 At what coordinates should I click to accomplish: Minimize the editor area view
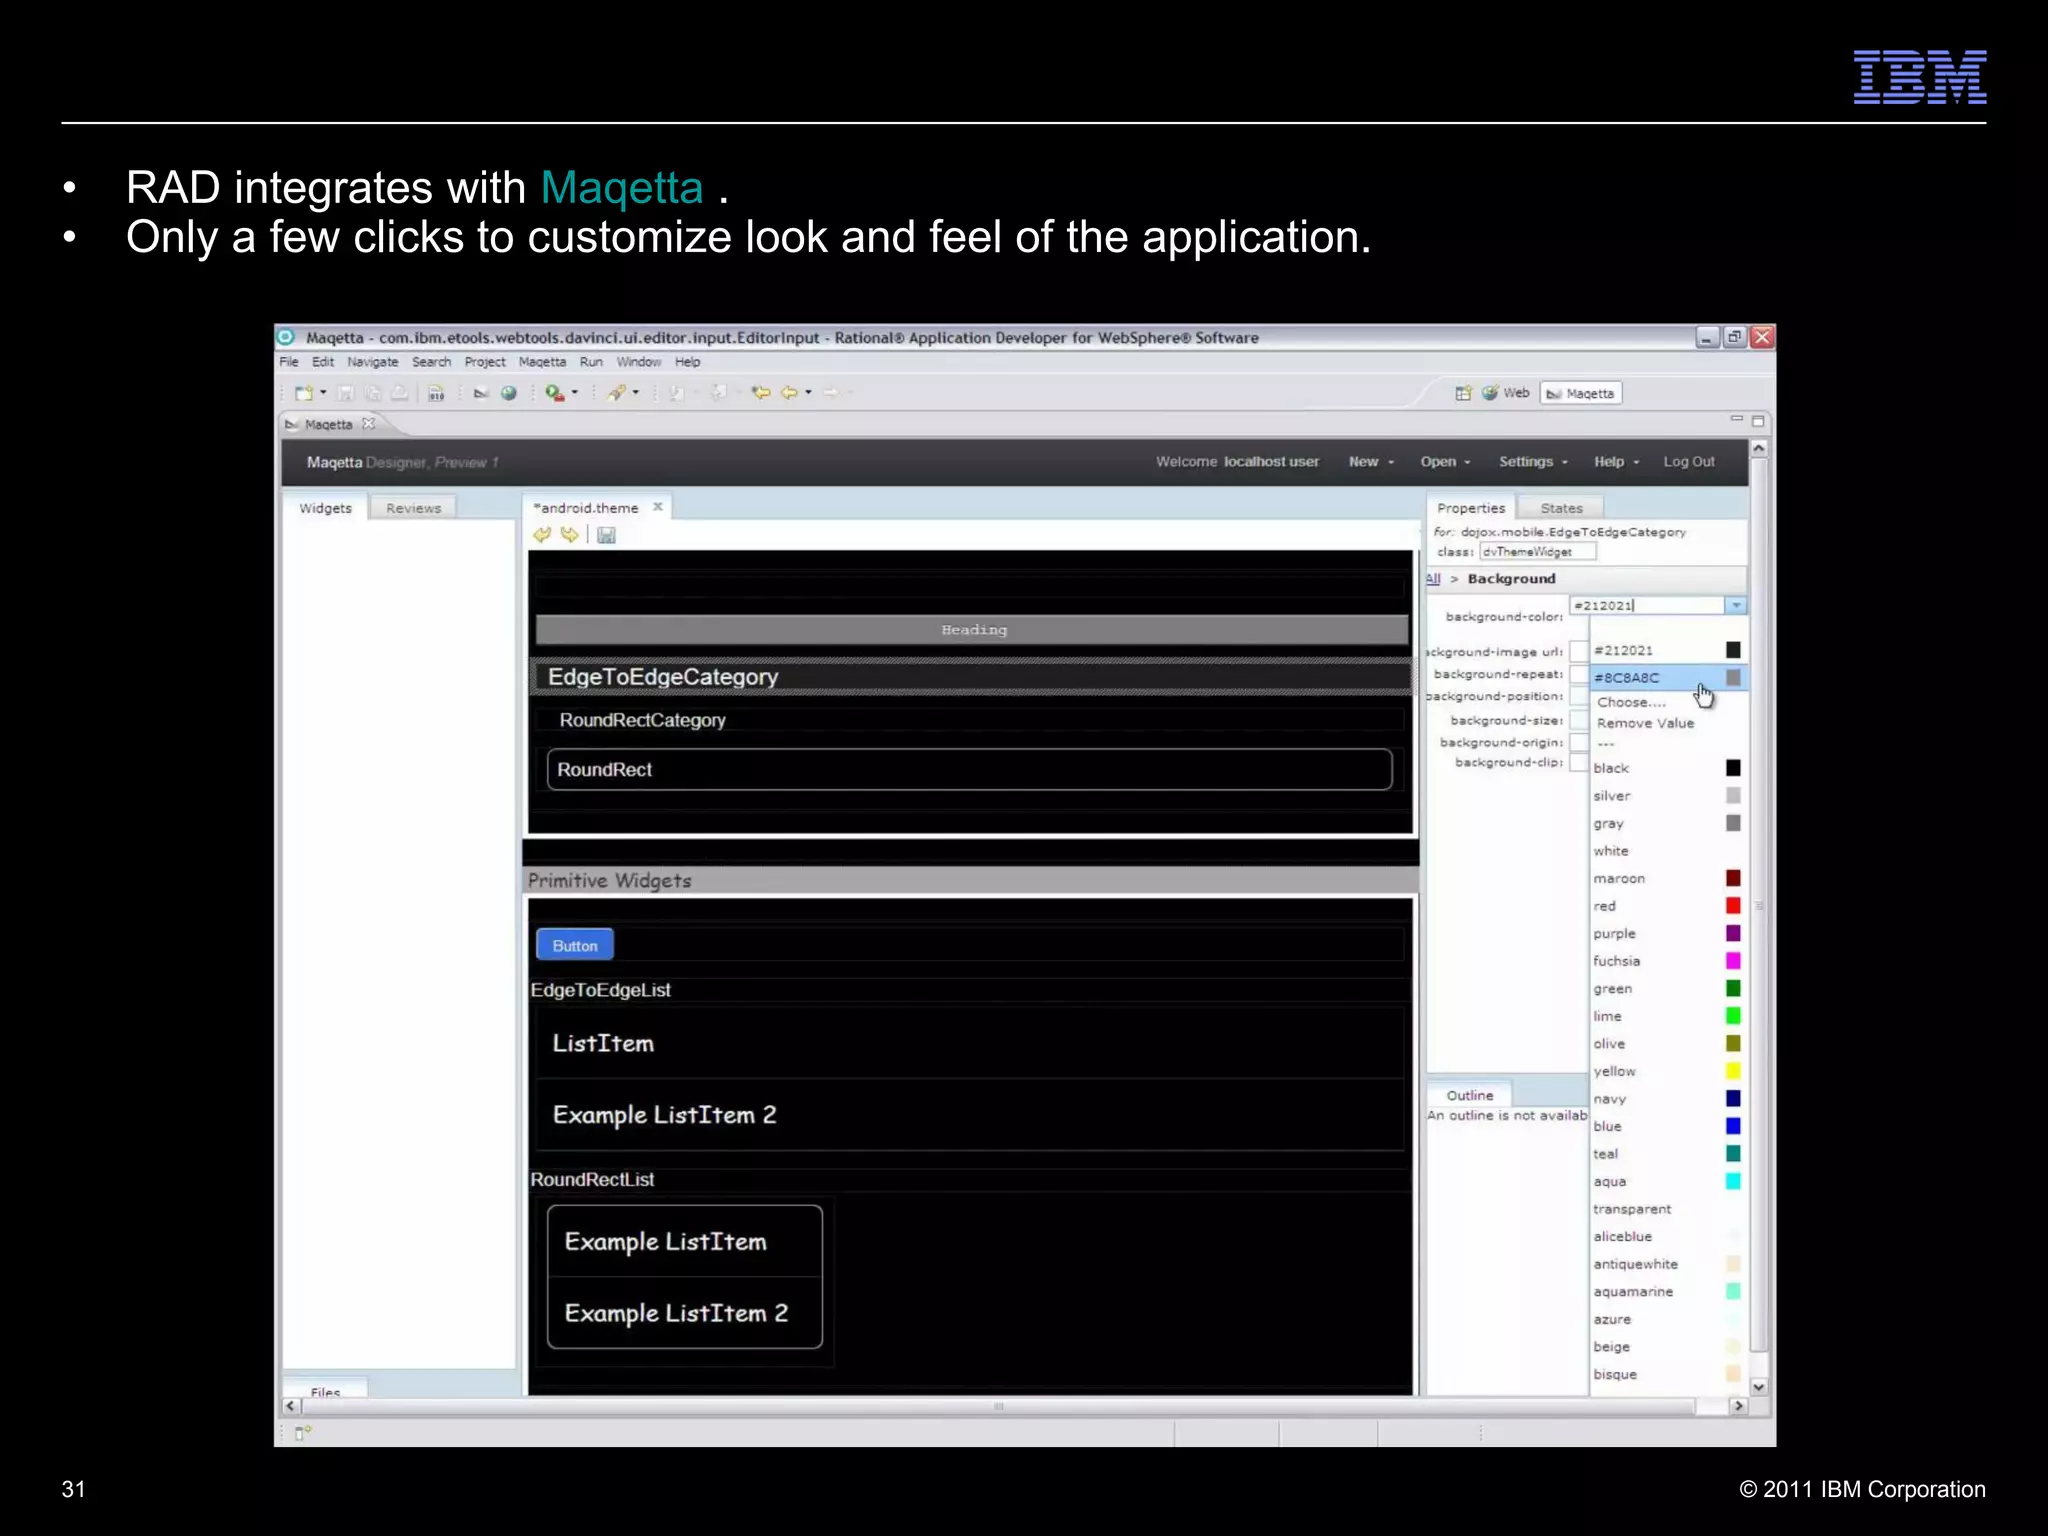coord(1736,419)
